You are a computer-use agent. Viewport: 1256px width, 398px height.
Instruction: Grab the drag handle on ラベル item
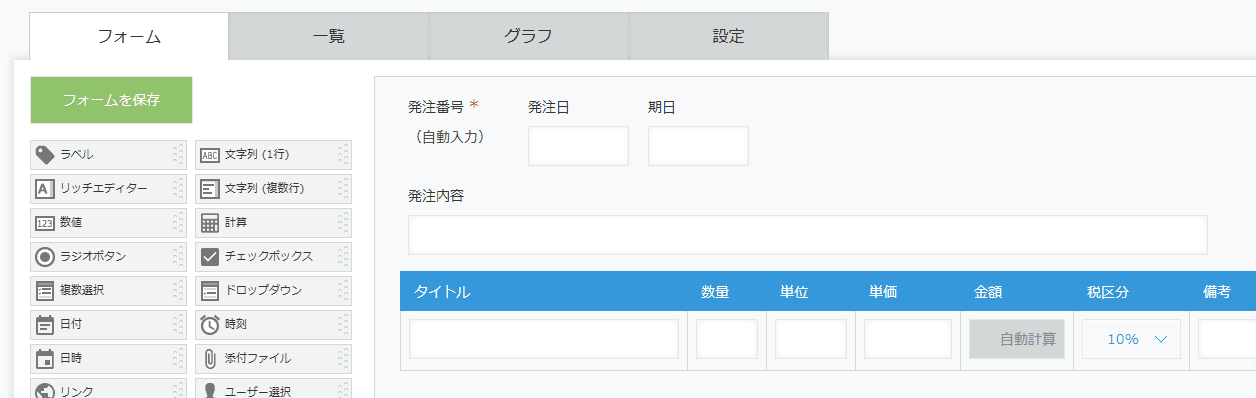coord(178,155)
